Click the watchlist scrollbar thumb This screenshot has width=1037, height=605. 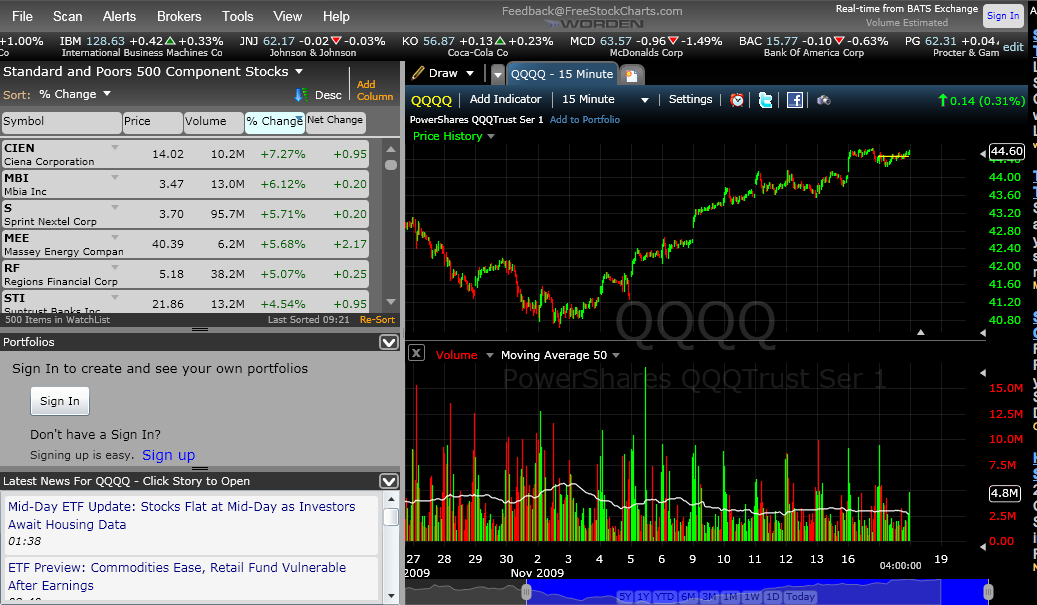coord(391,165)
